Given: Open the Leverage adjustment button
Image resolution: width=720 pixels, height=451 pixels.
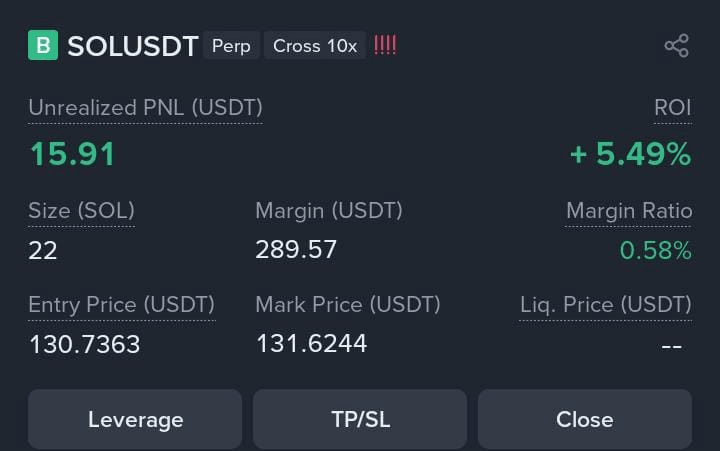Looking at the screenshot, I should [135, 419].
